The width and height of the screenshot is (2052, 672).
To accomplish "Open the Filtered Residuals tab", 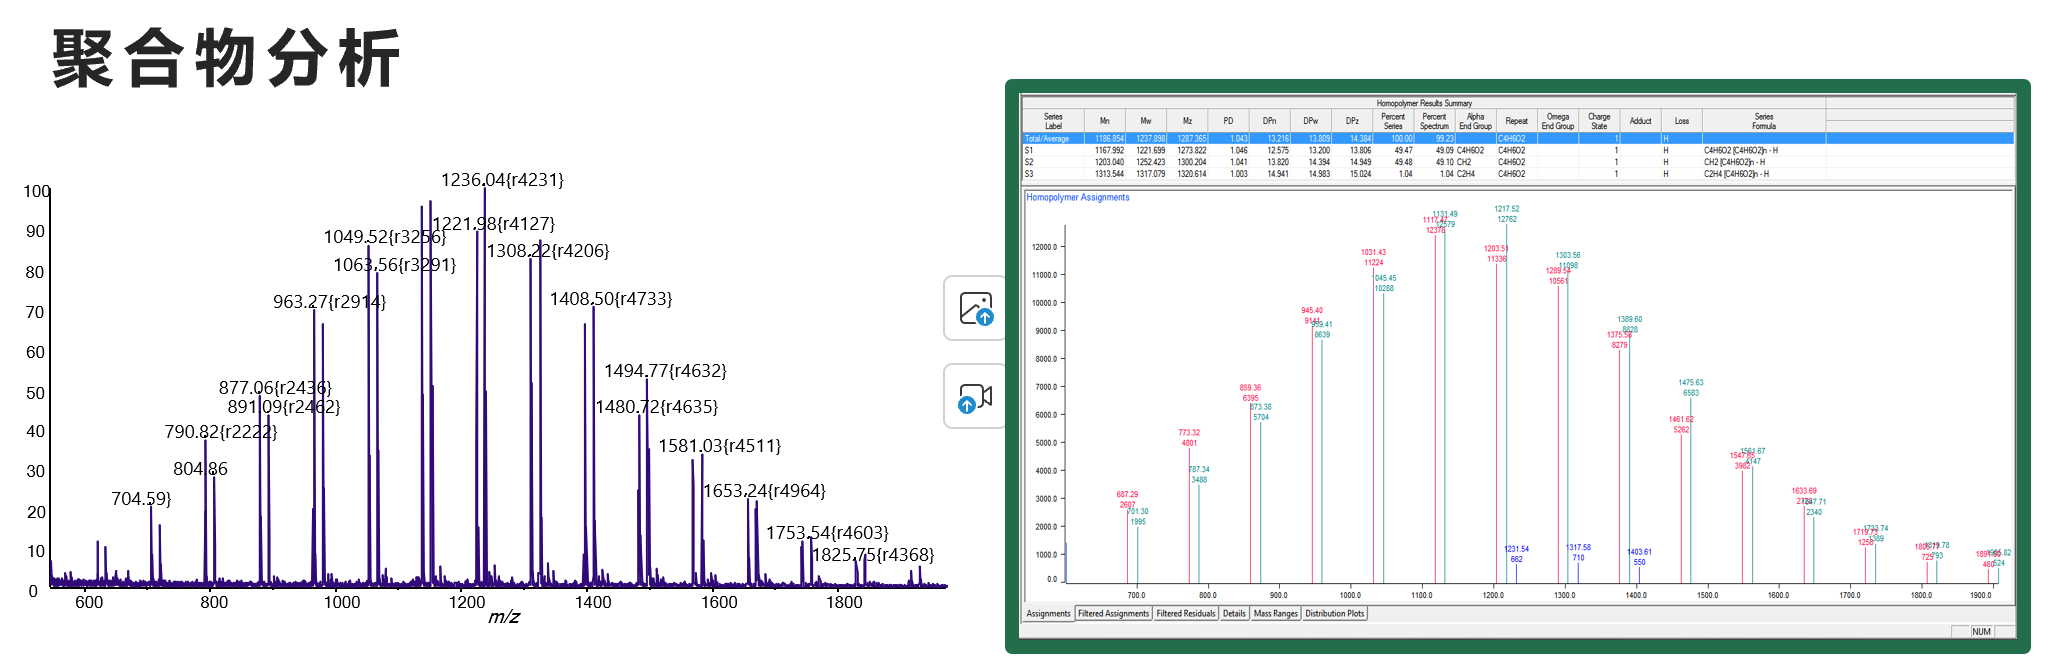I will pos(1185,614).
